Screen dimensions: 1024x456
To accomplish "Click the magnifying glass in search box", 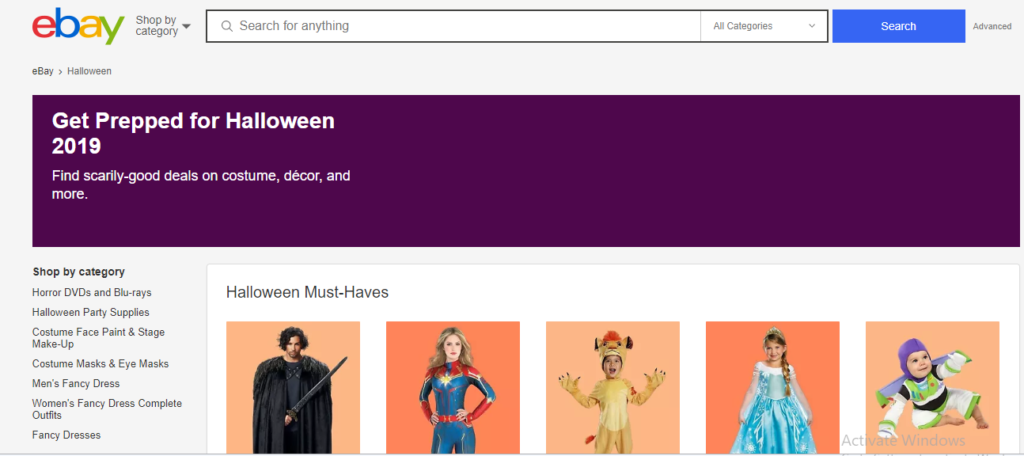I will (x=227, y=26).
